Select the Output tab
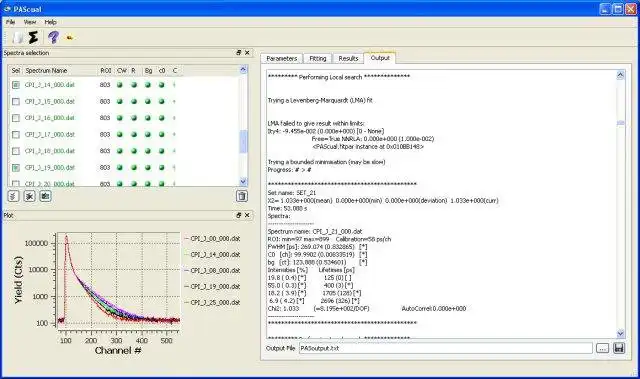Image resolution: width=640 pixels, height=379 pixels. [380, 58]
